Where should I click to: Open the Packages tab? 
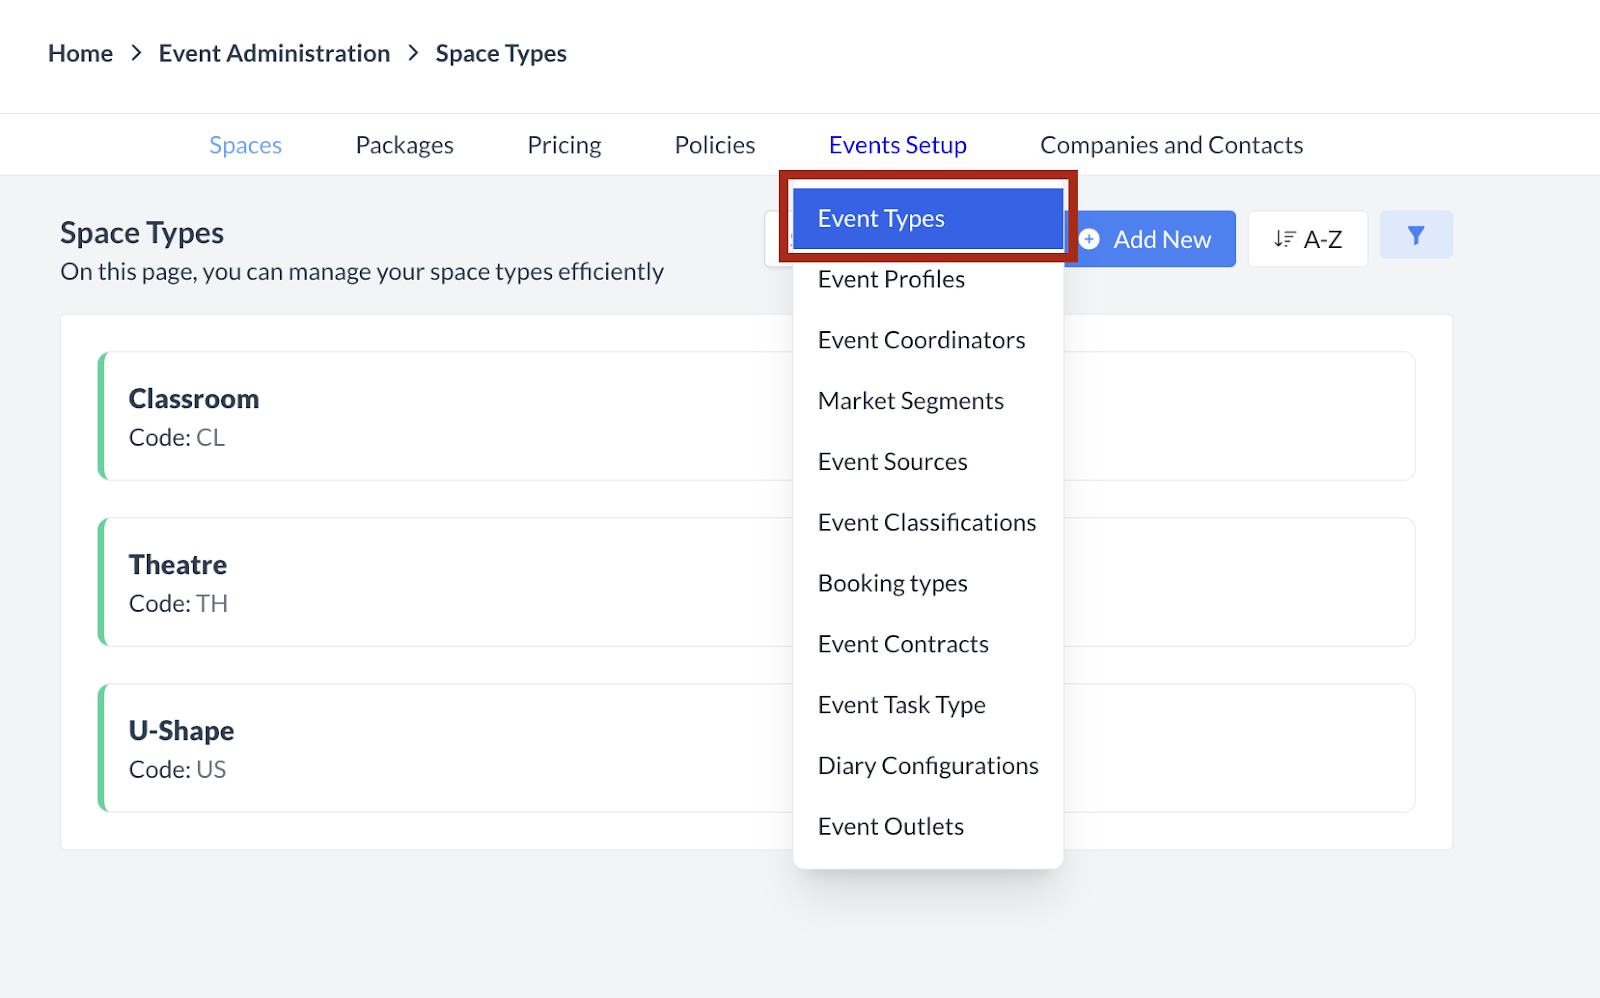(404, 146)
